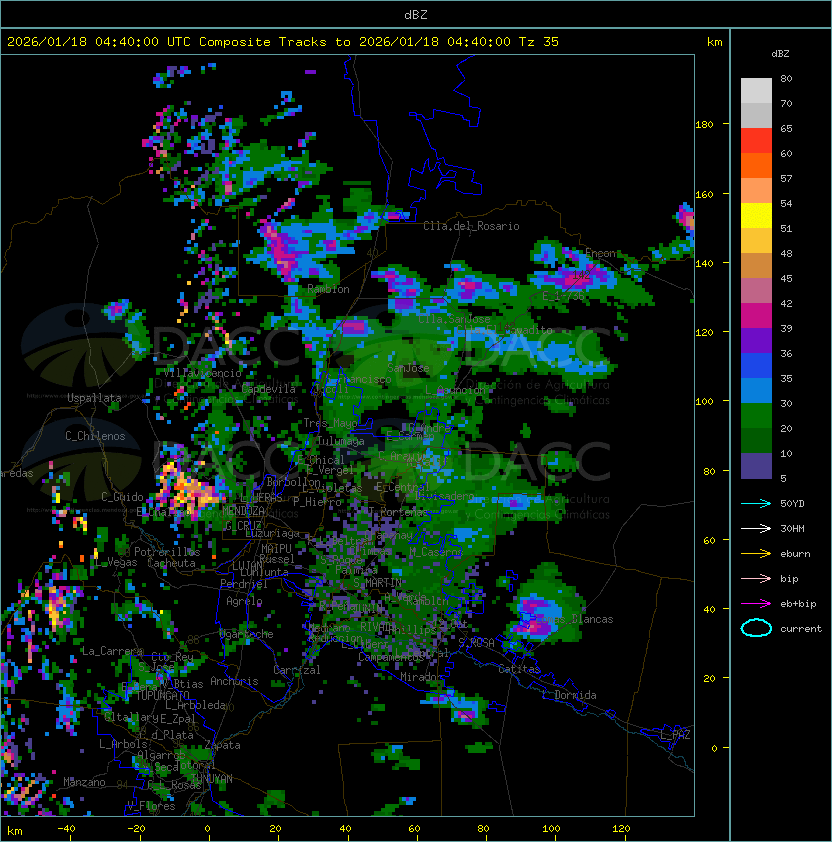Click the Zapata place label
832x842 pixels.
(222, 745)
